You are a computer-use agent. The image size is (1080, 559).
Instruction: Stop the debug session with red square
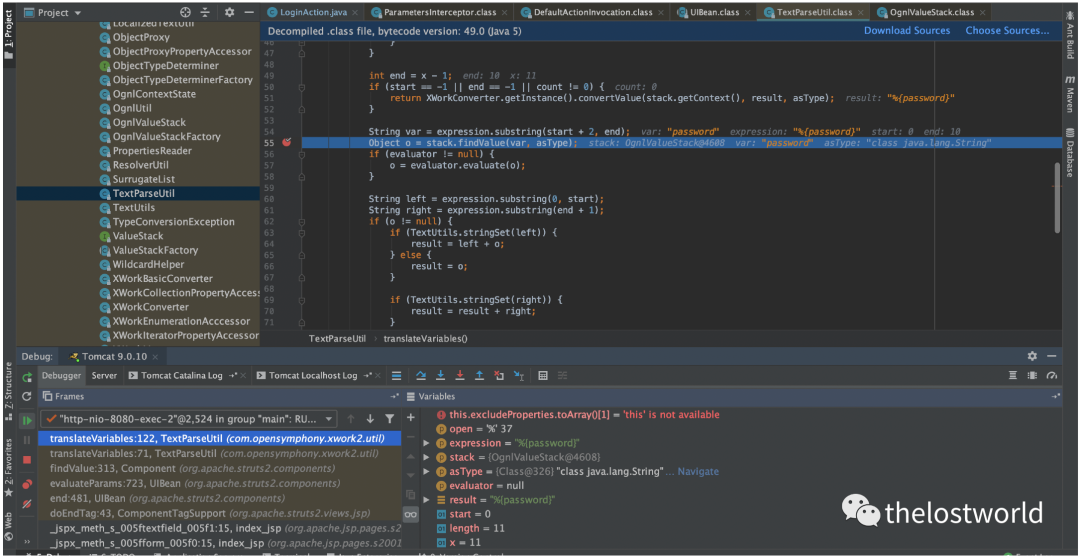[x=27, y=460]
